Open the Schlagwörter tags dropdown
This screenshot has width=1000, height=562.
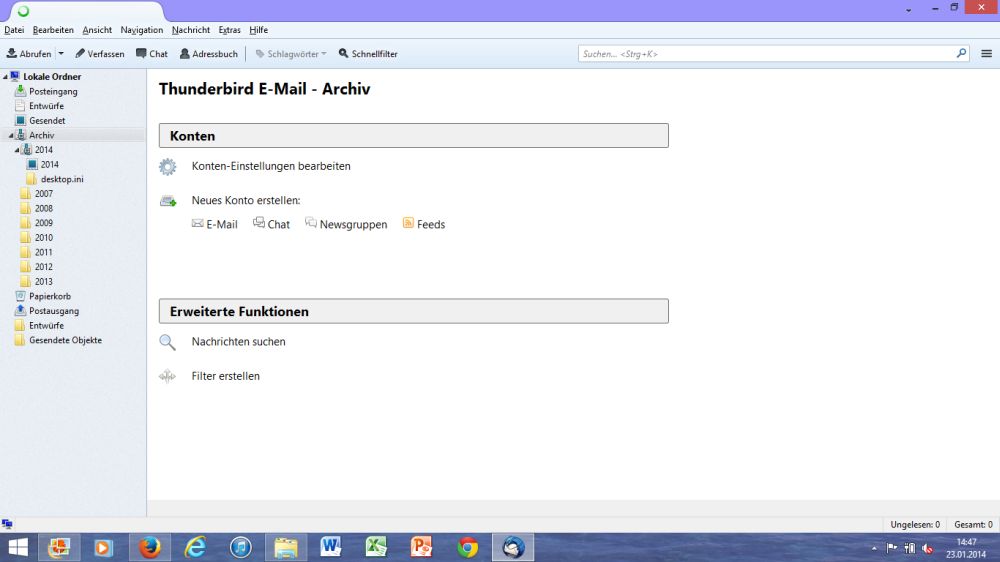(x=291, y=54)
